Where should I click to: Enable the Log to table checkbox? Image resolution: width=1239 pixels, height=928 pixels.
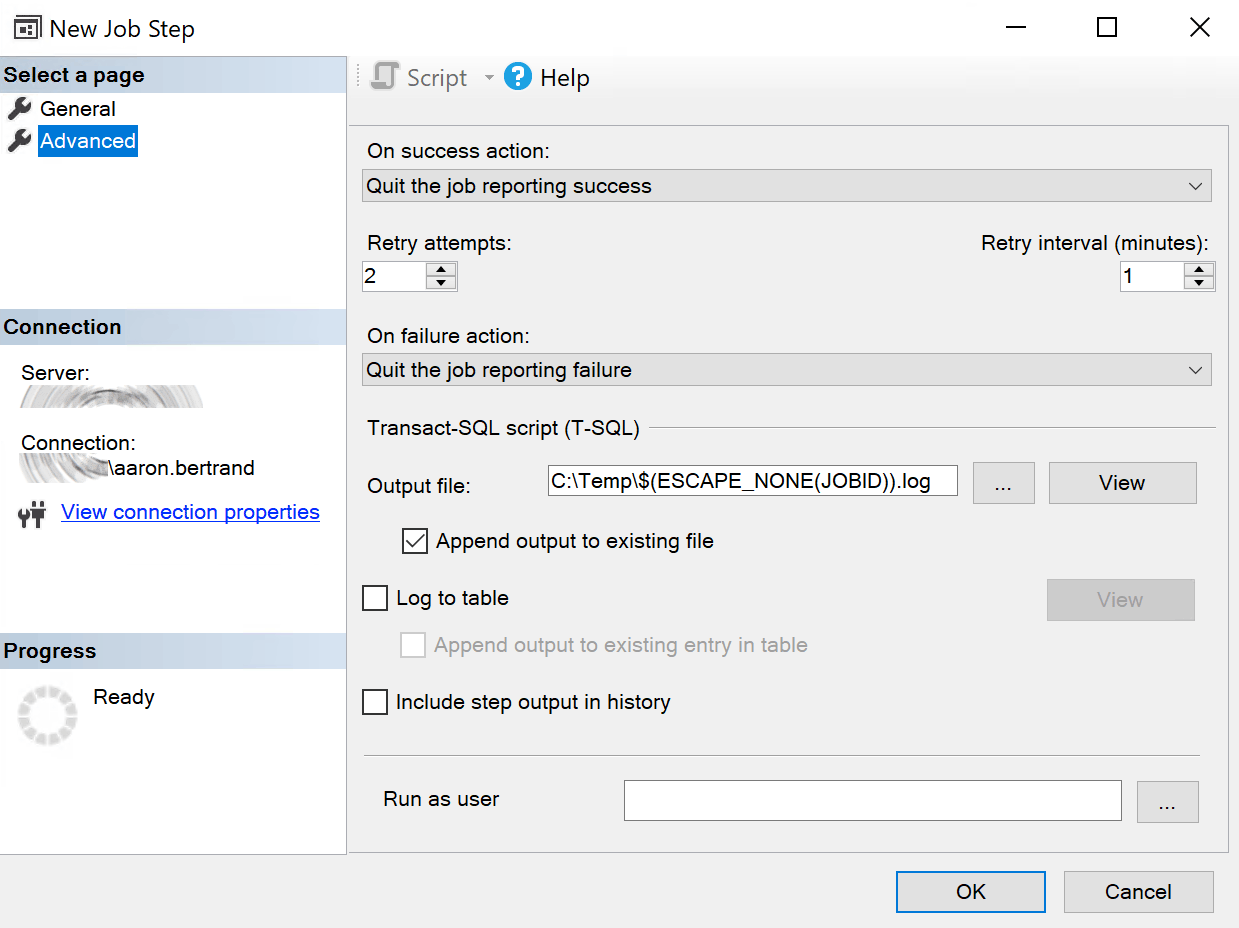tap(375, 598)
